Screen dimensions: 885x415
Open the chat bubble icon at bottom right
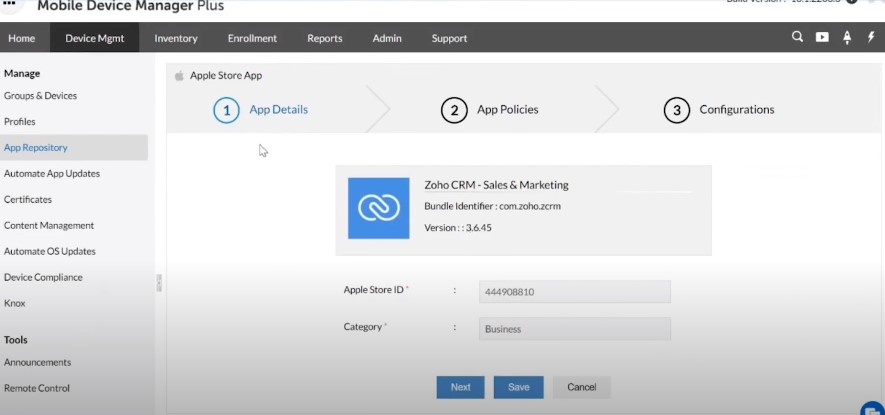click(x=873, y=409)
